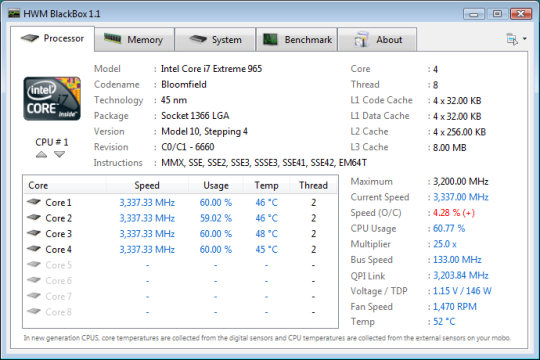The width and height of the screenshot is (540, 360).
Task: Click Core 1 speed 3,337.33 MHz
Action: (x=147, y=203)
